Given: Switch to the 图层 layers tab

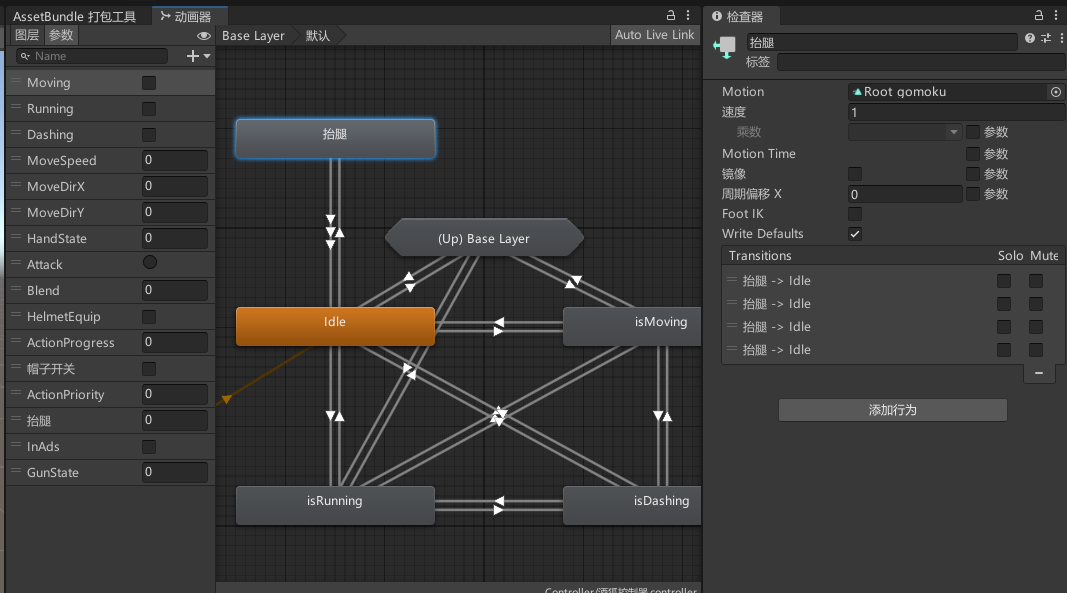Looking at the screenshot, I should point(27,35).
